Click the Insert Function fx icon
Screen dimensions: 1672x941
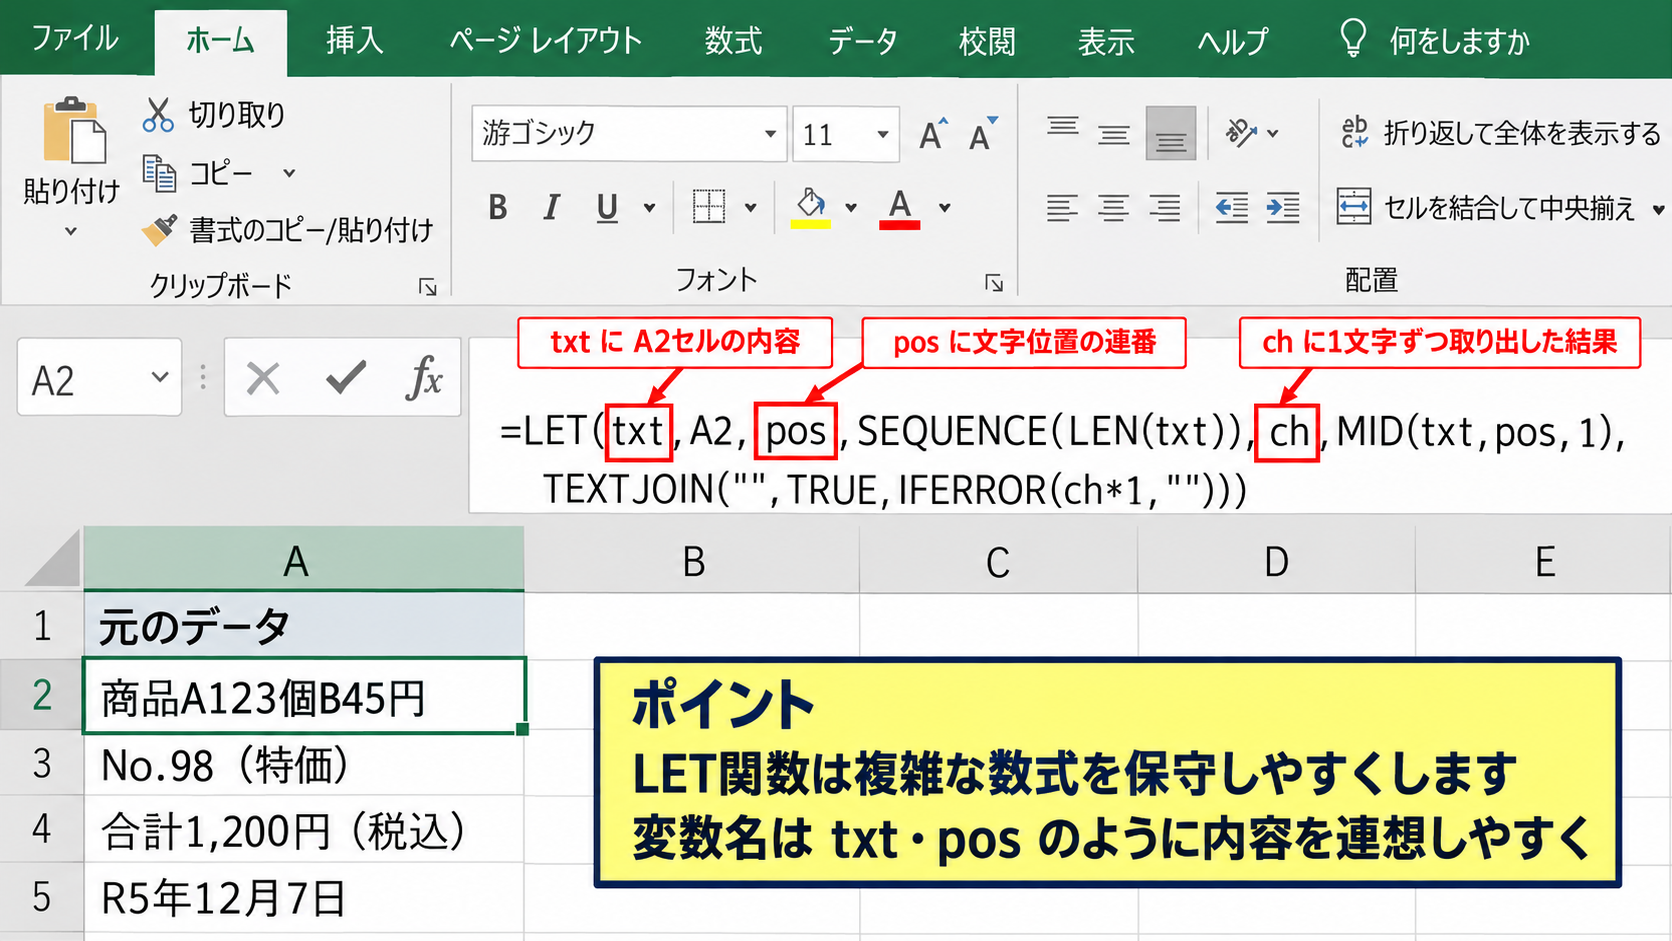424,378
